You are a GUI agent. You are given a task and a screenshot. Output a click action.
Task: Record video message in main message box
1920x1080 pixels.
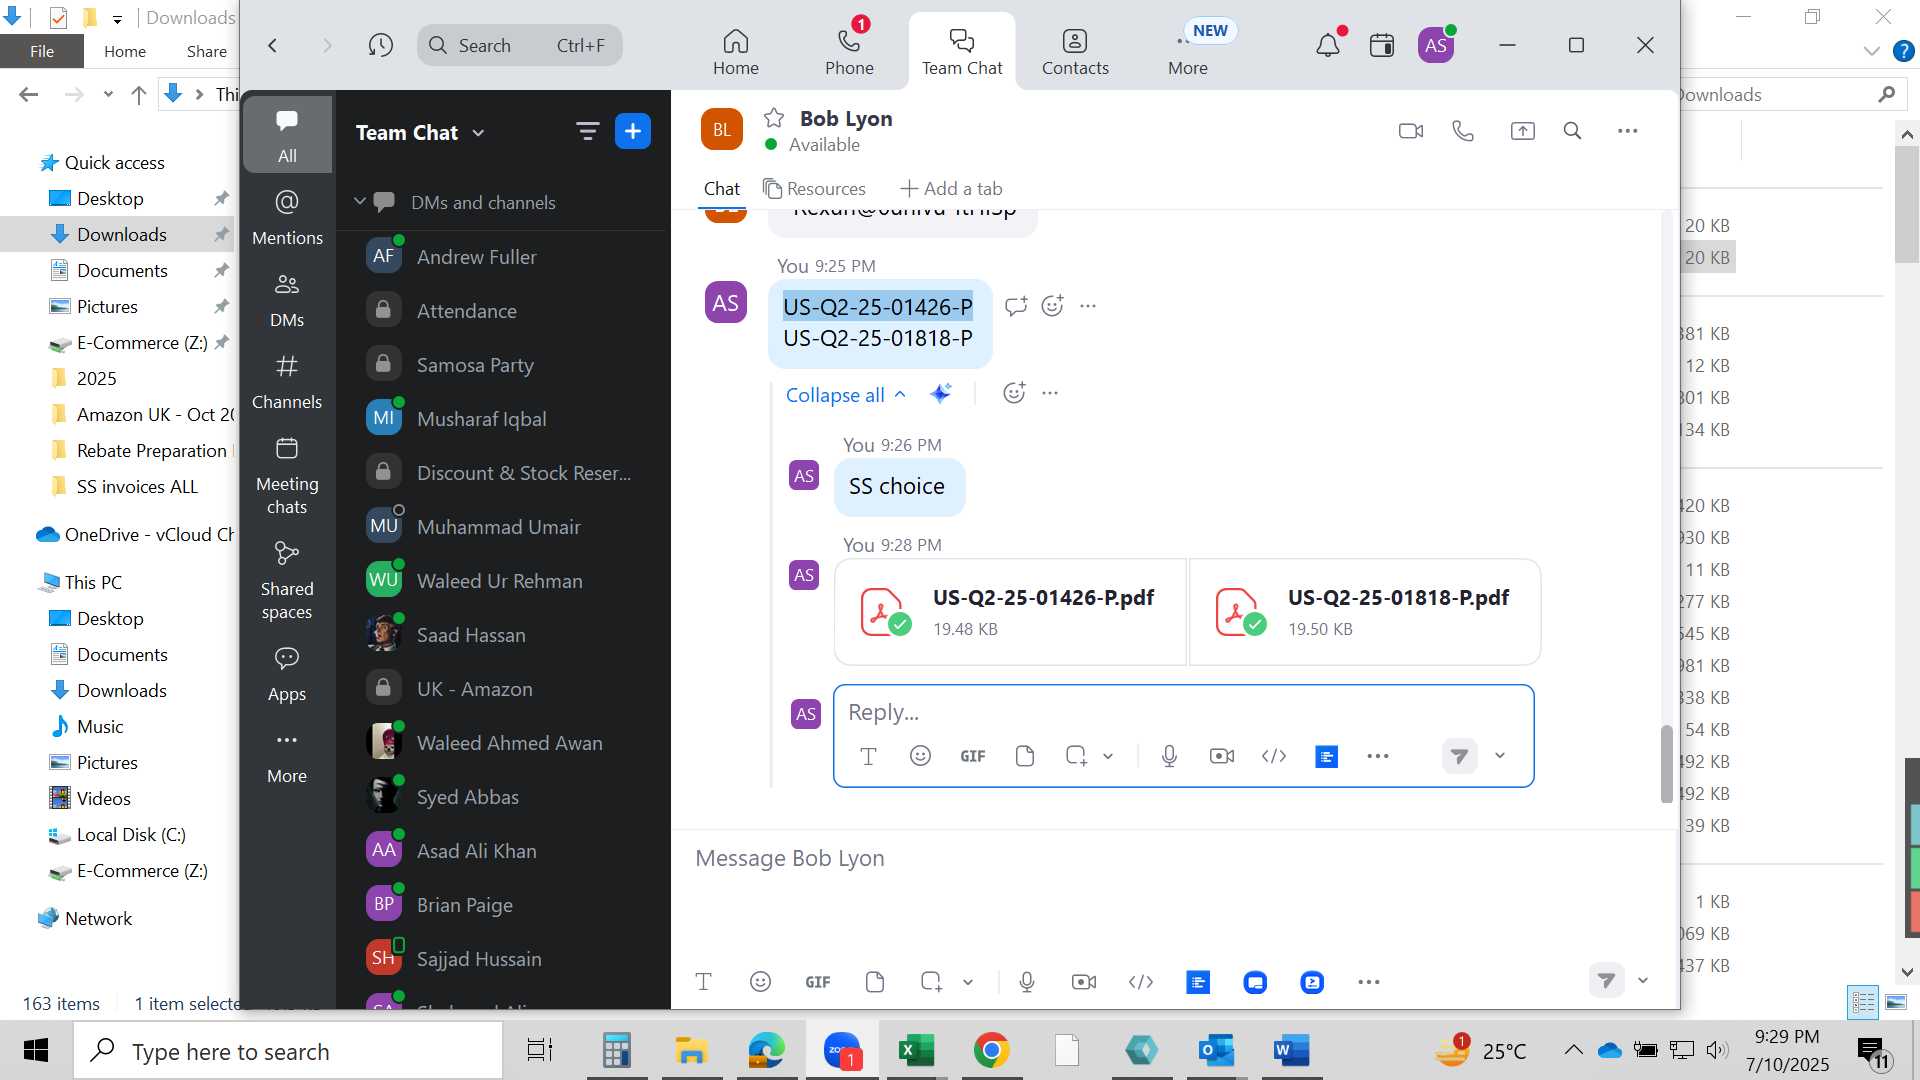(1083, 982)
